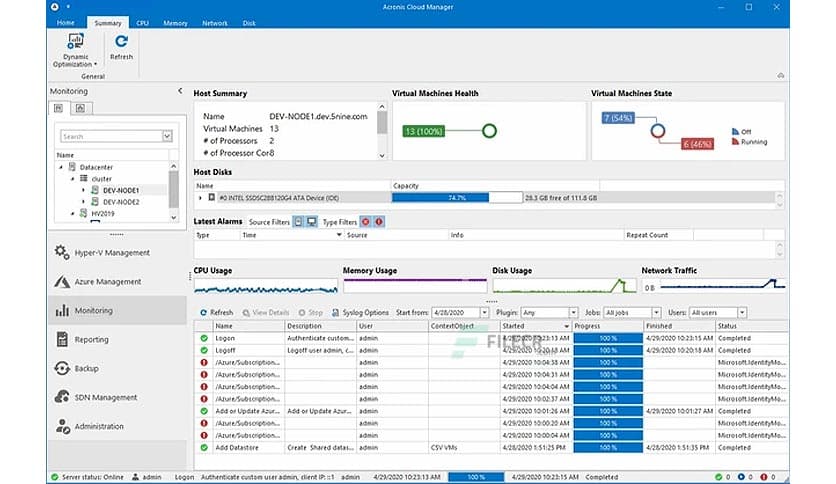Open Dynamic Optimization in the ribbon
The image size is (836, 484).
coord(75,50)
